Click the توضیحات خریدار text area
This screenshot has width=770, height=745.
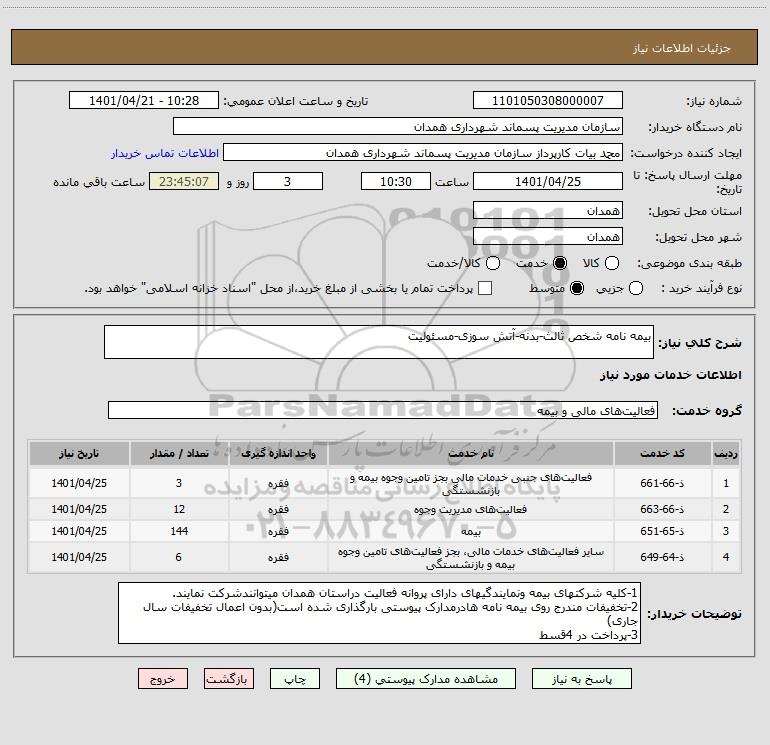click(x=380, y=613)
